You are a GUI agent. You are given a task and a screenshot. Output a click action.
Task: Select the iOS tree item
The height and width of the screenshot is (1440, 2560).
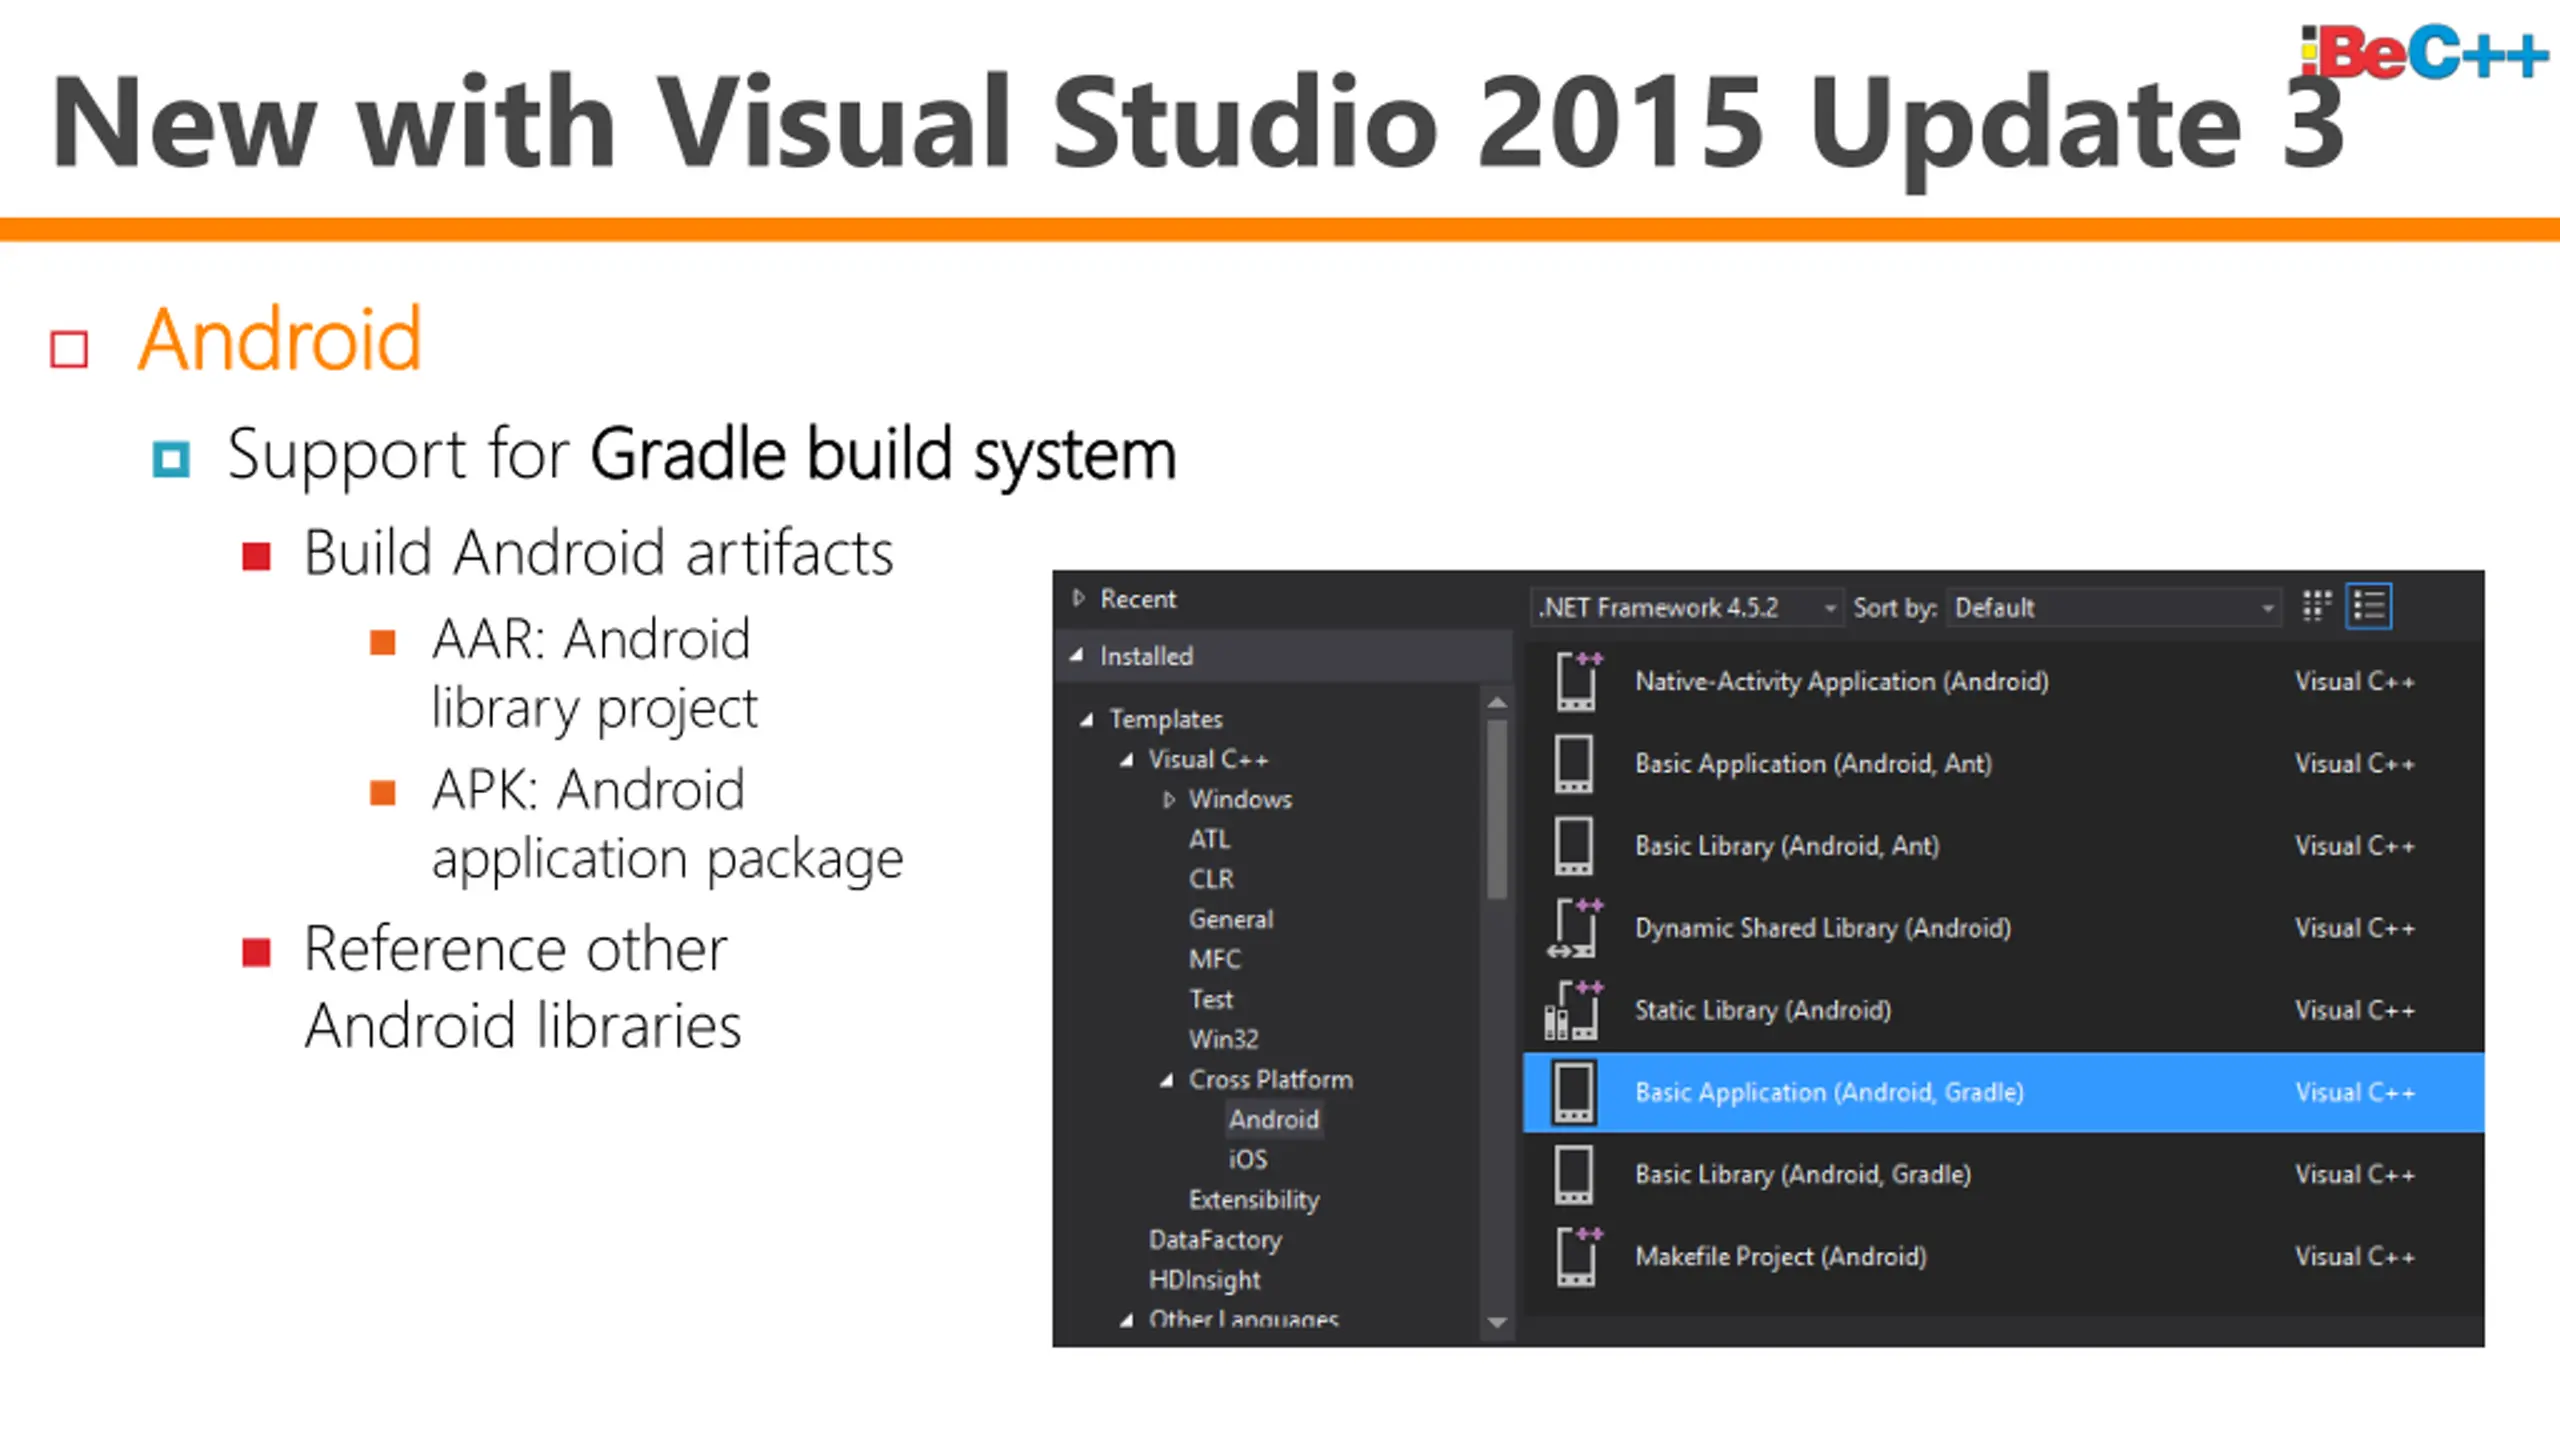click(x=1248, y=1159)
